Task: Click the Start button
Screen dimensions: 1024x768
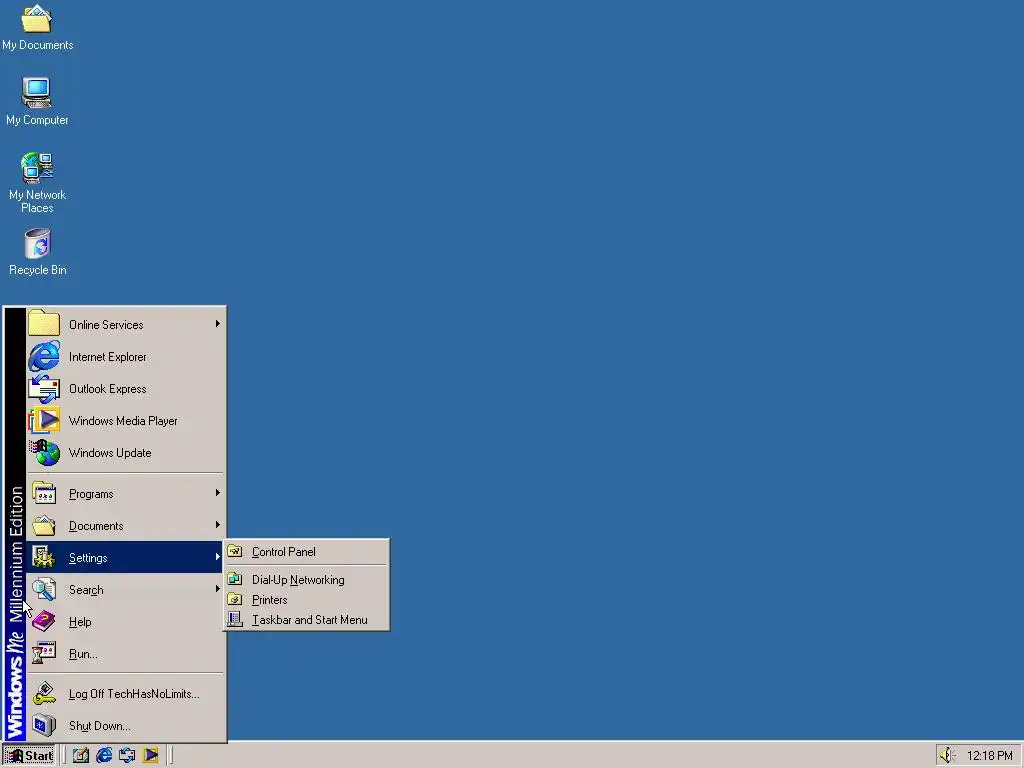Action: coord(29,756)
